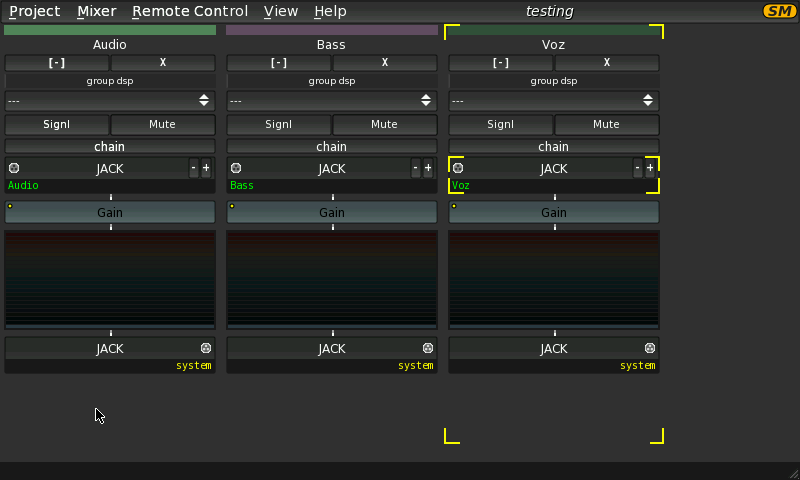This screenshot has width=800, height=480.
Task: Remove an input with minus on Bass JACK
Action: [415, 168]
